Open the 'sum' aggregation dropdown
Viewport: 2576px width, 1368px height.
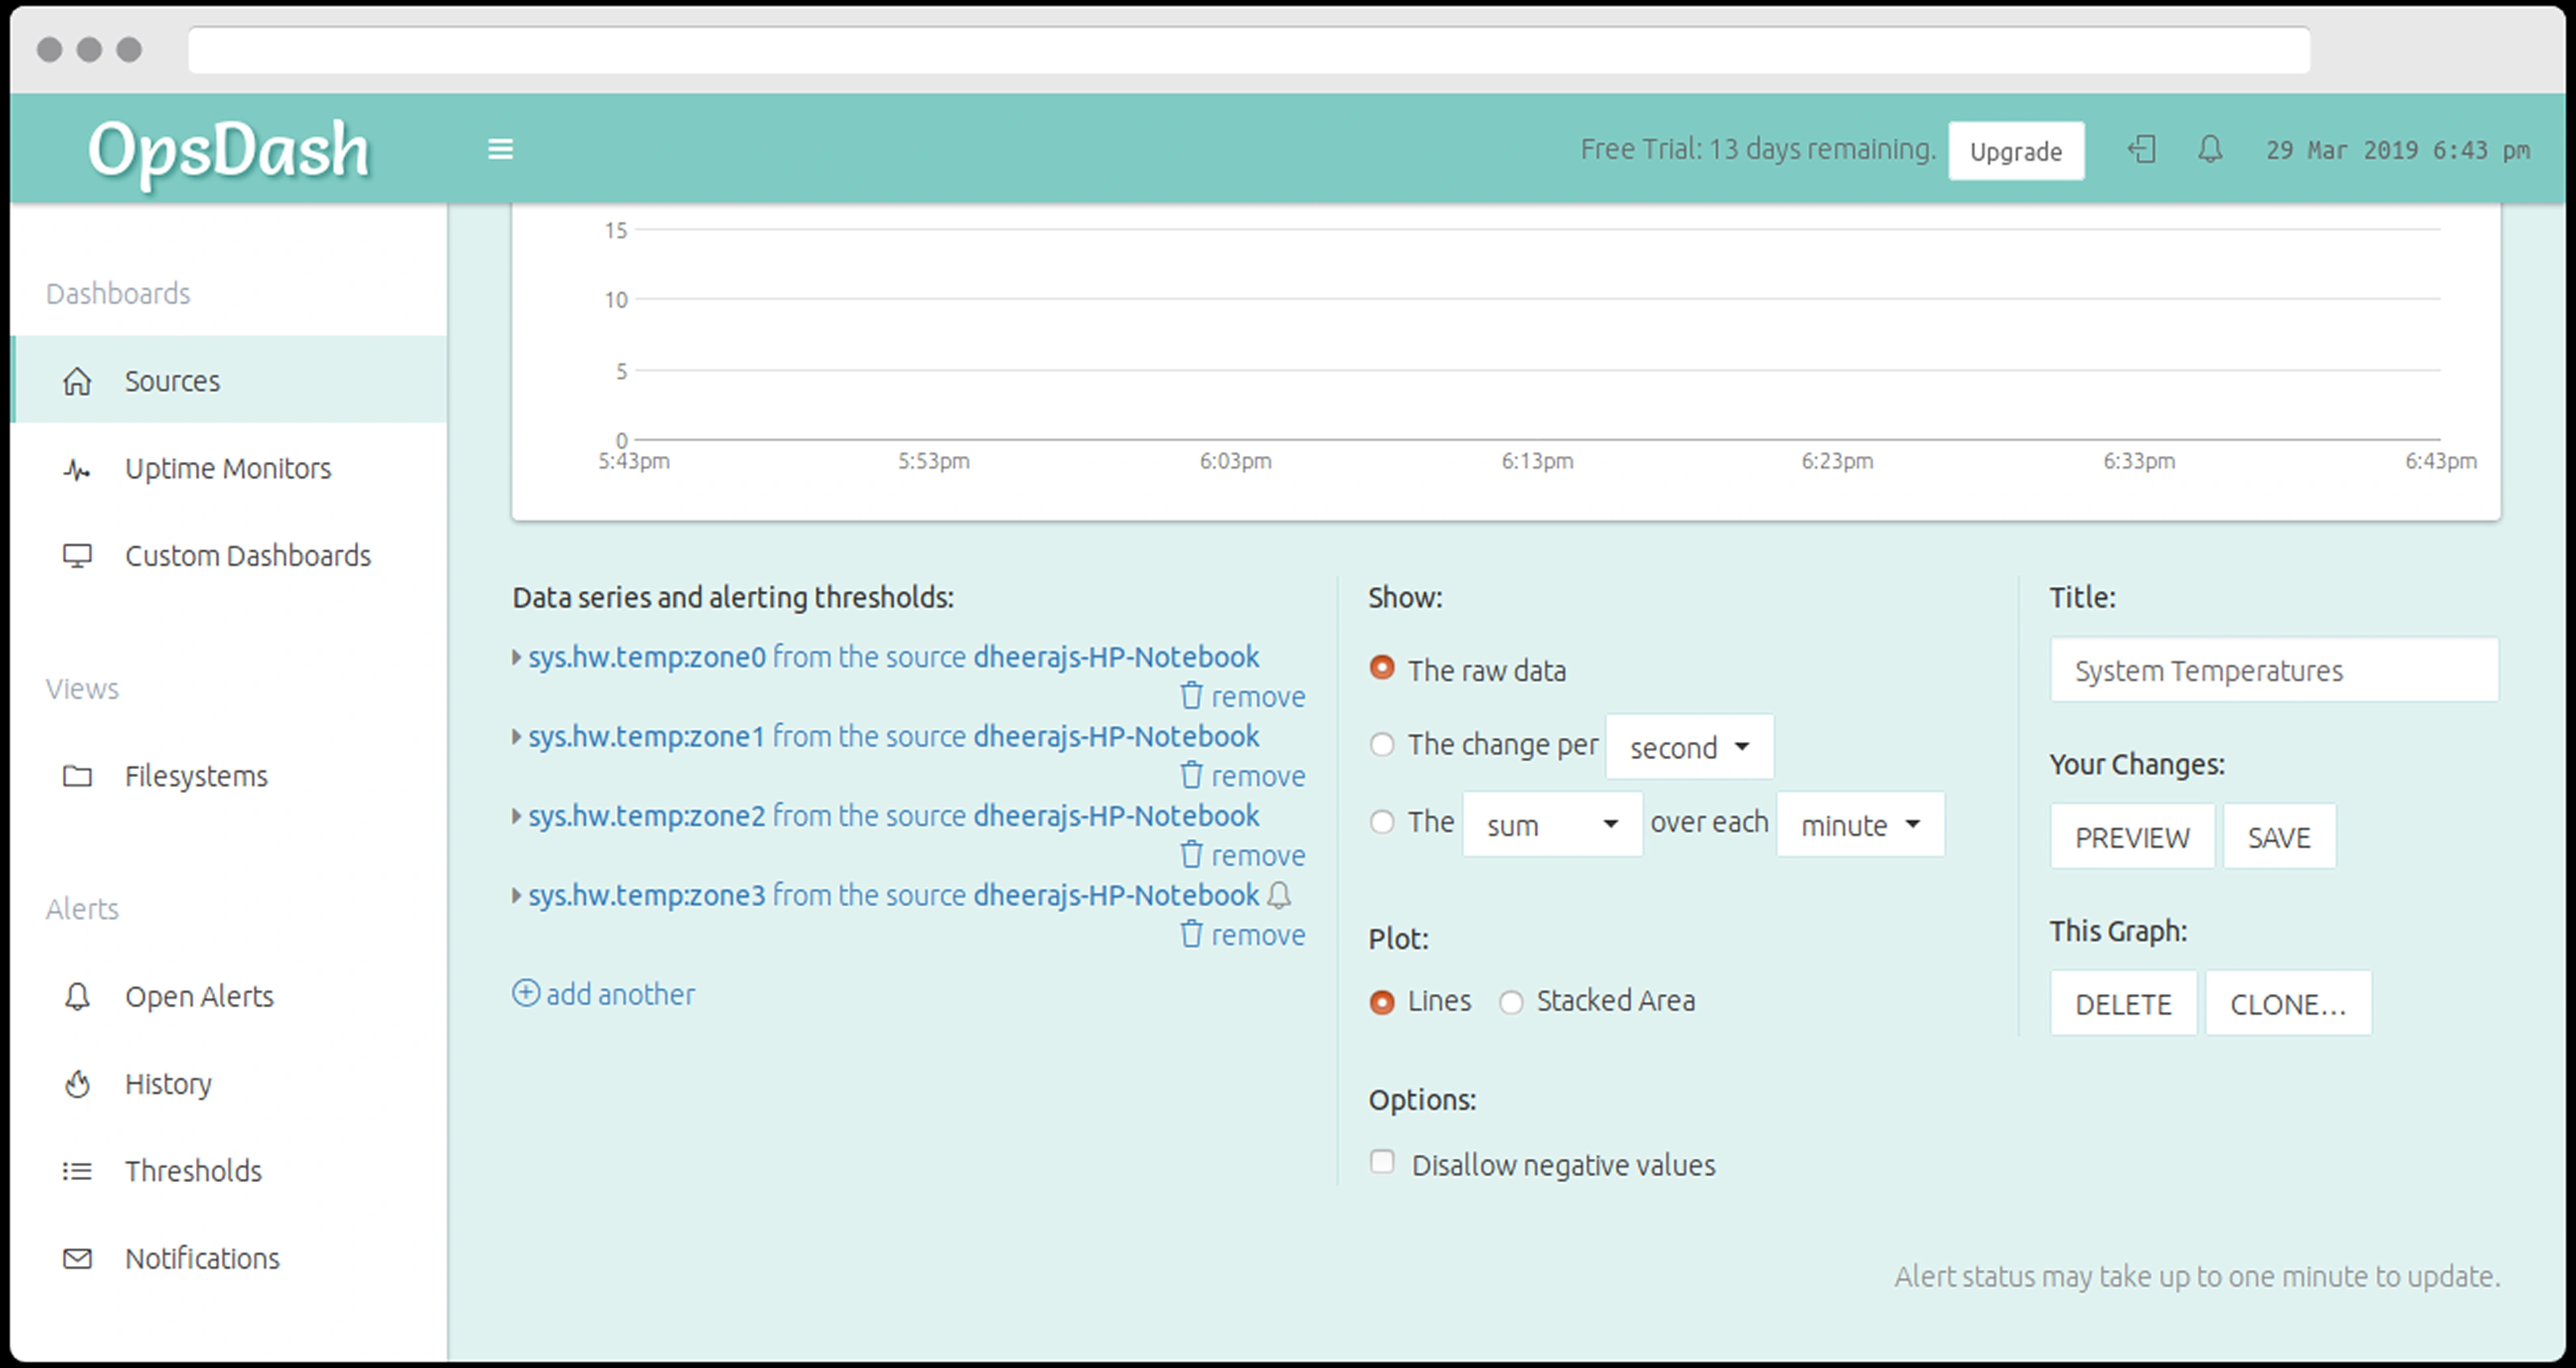1551,825
